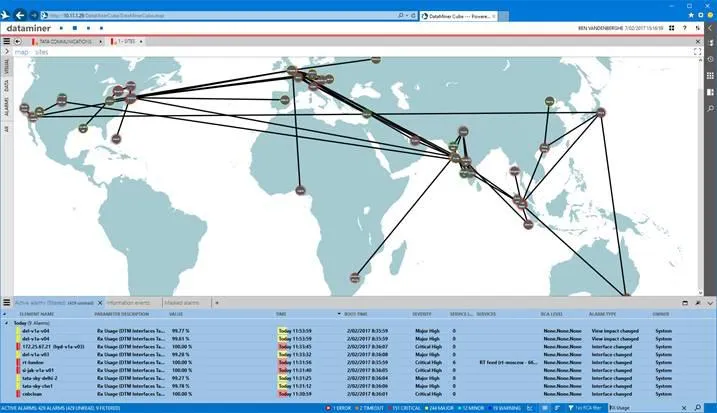Click the West Africa site node on map
The height and width of the screenshot is (413, 717).
click(x=300, y=190)
